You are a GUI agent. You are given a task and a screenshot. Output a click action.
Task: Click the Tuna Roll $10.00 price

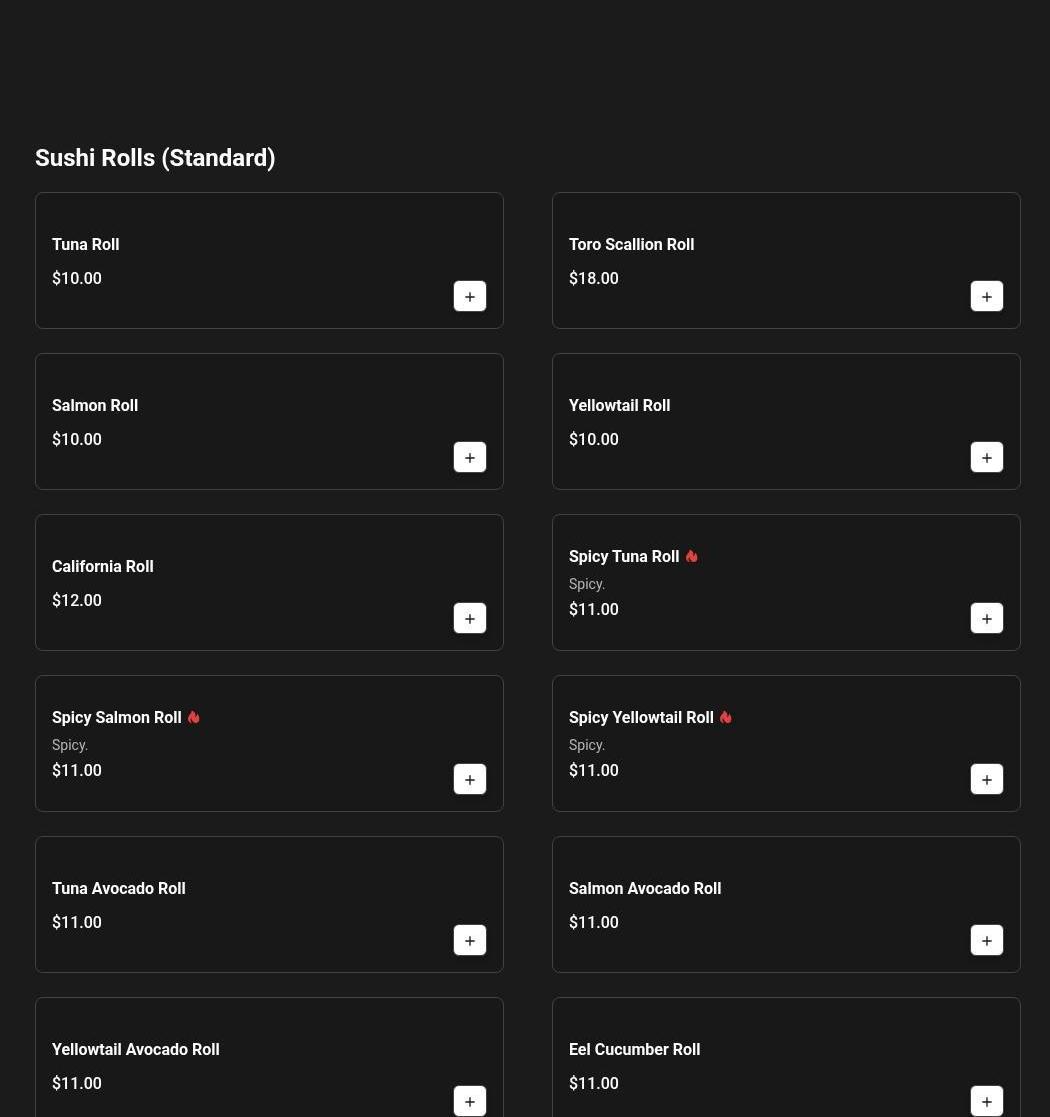[77, 278]
